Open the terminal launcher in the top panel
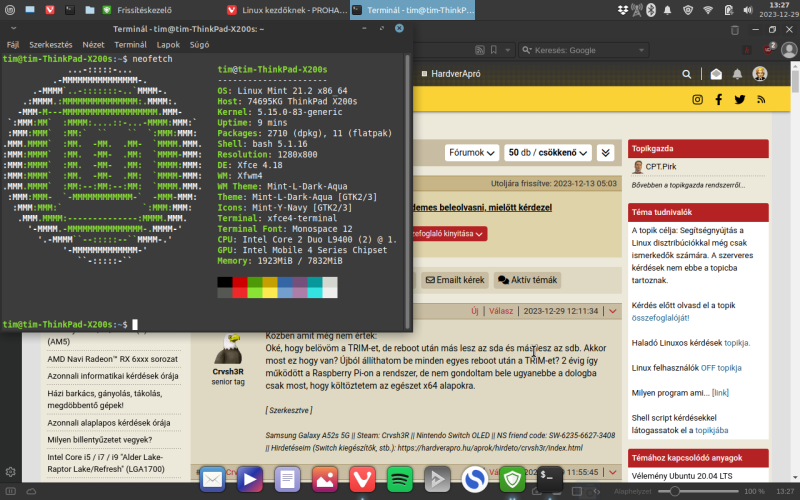This screenshot has height=500, width=800. (x=70, y=10)
